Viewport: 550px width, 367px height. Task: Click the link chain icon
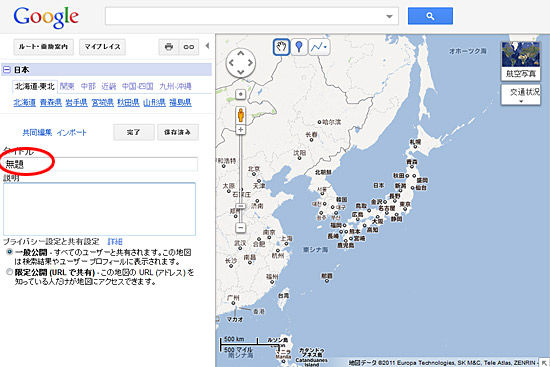coord(189,47)
